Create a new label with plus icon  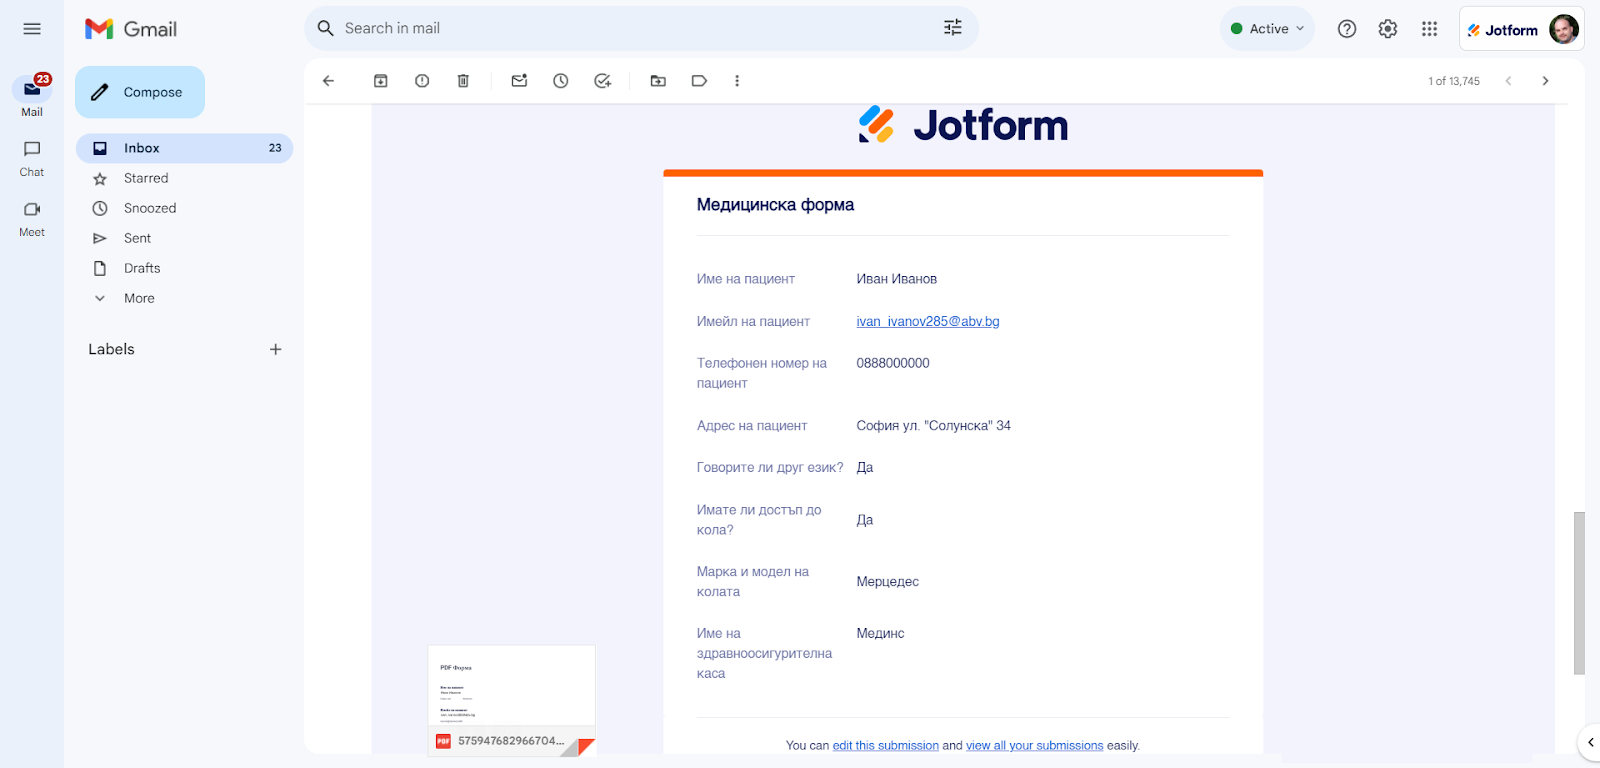pos(276,349)
